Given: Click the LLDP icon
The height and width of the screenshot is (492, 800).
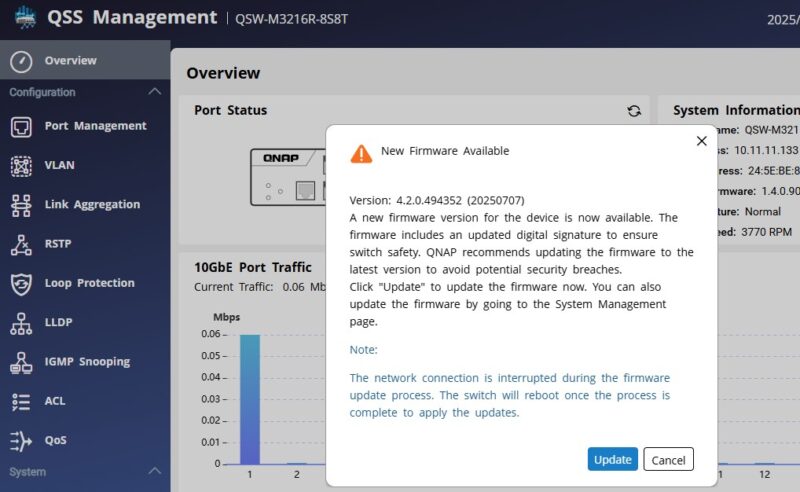Looking at the screenshot, I should pyautogui.click(x=21, y=323).
